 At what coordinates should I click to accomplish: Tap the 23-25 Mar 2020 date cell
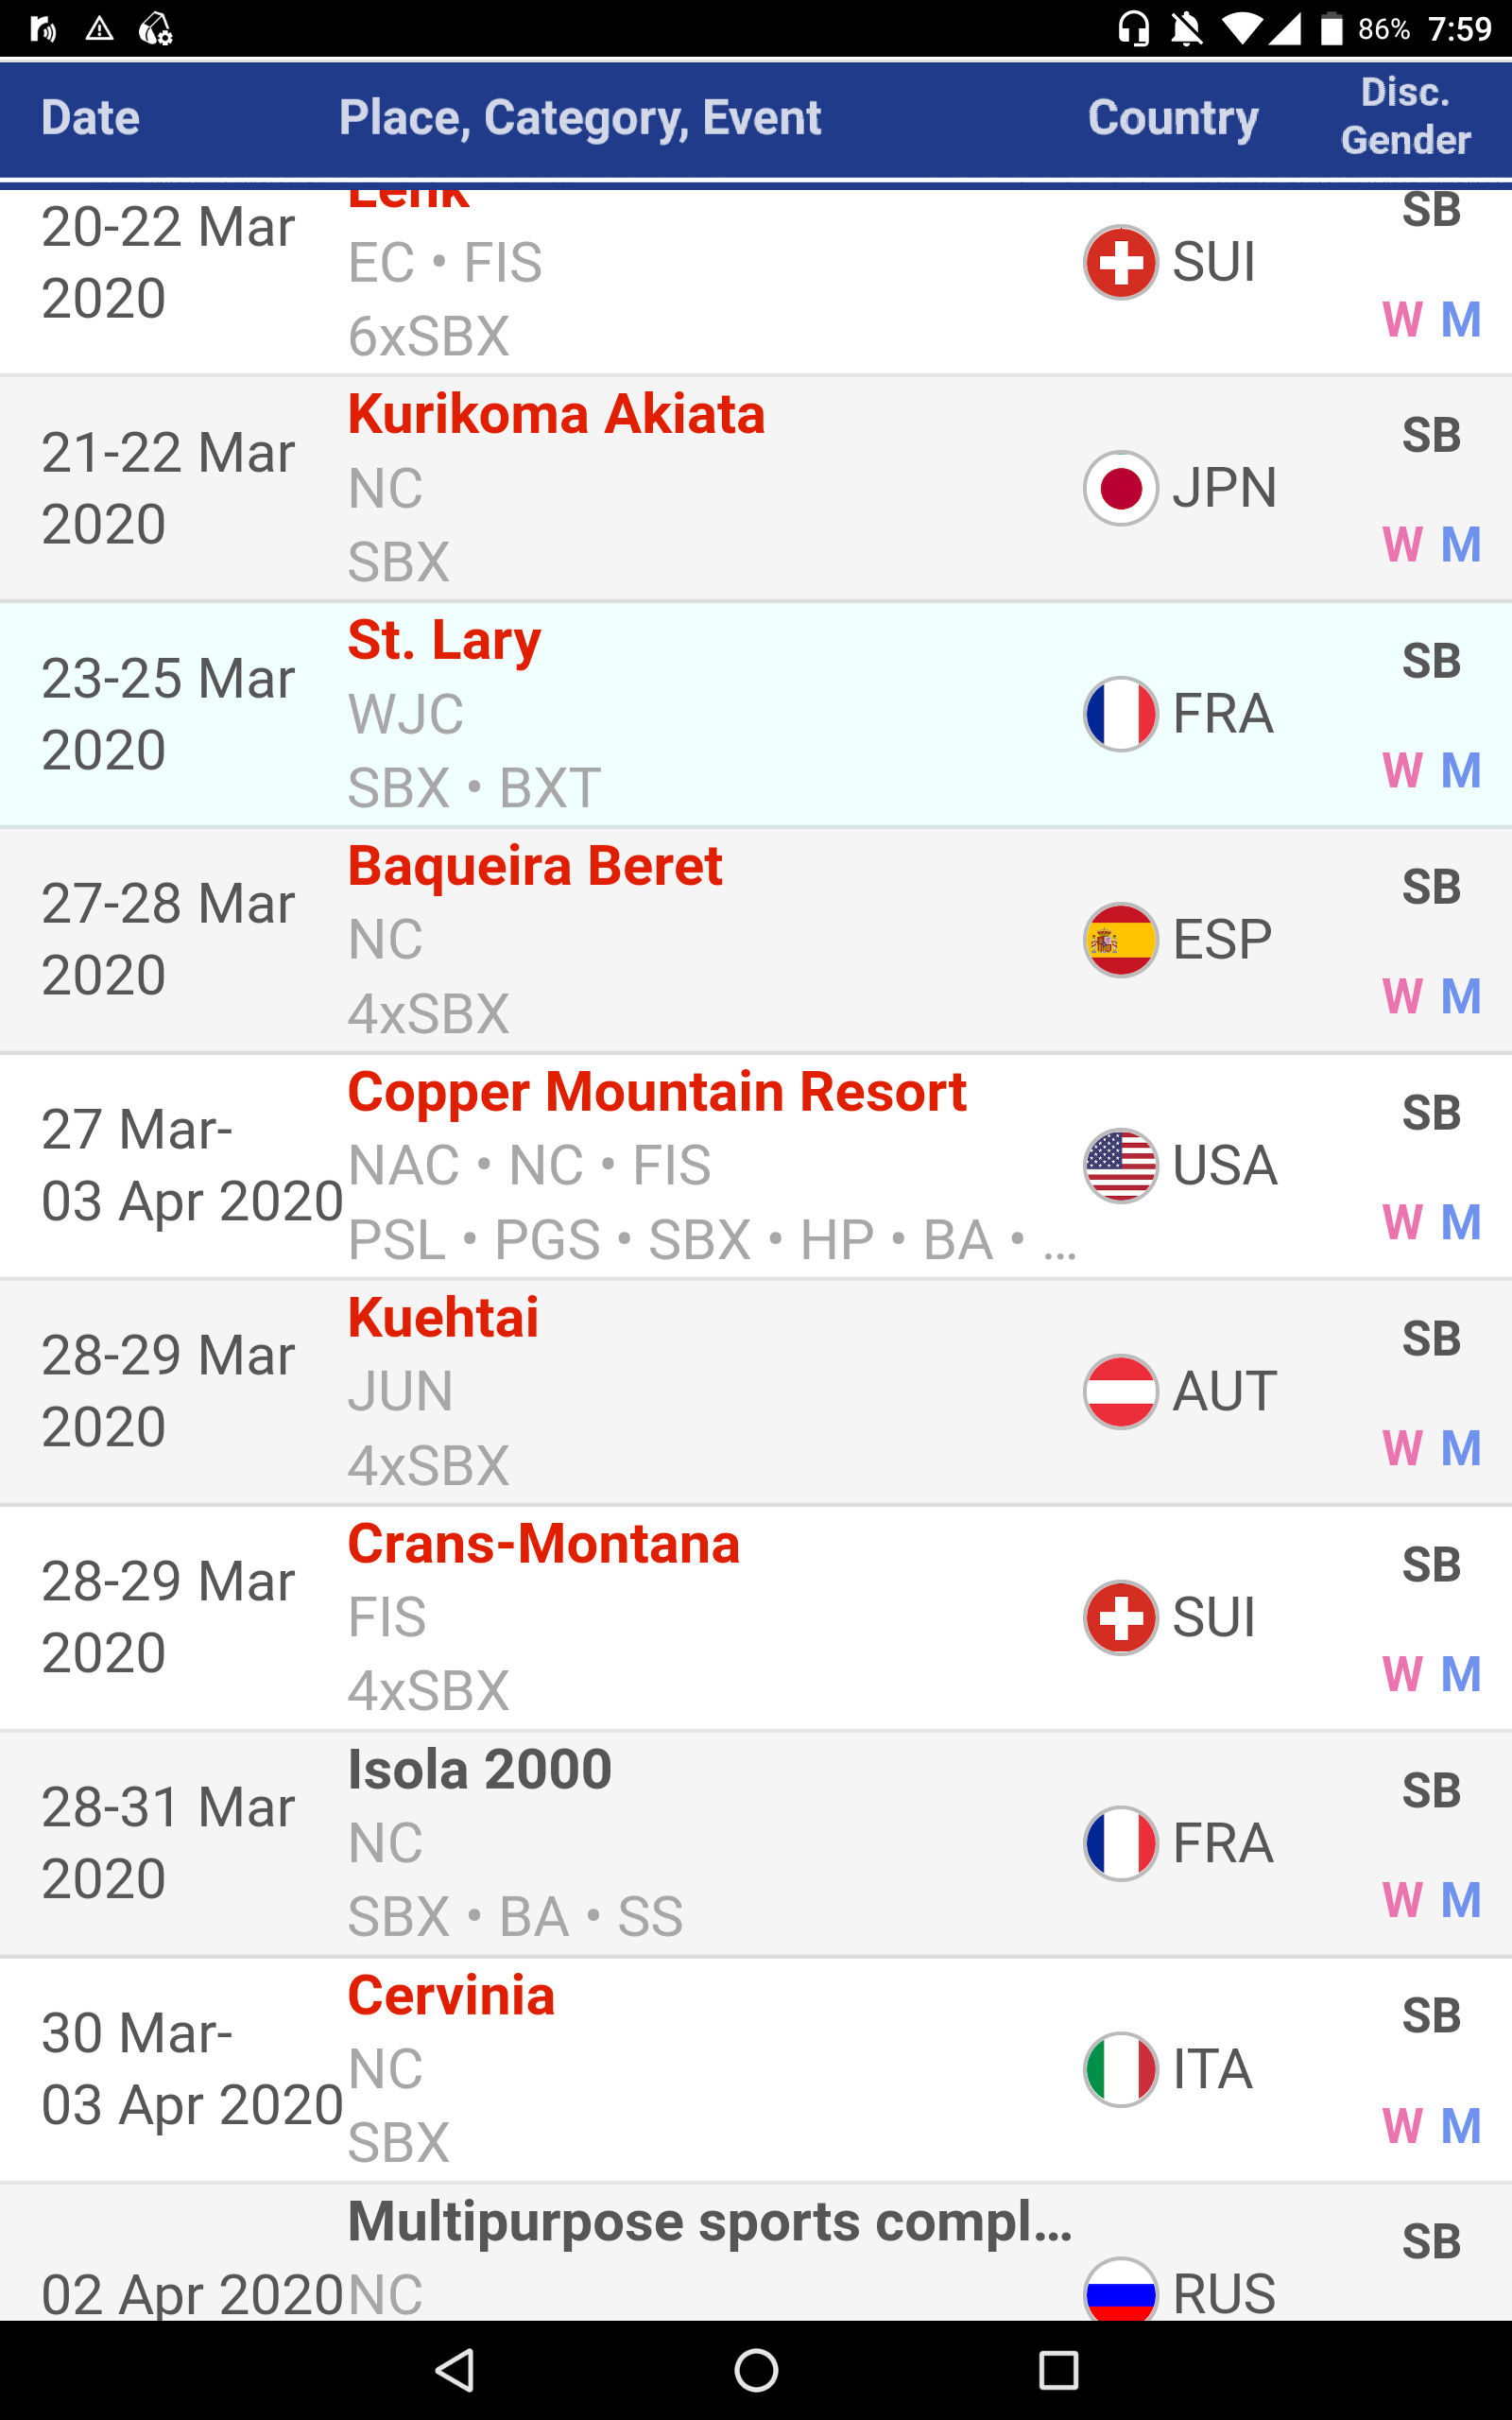point(168,714)
